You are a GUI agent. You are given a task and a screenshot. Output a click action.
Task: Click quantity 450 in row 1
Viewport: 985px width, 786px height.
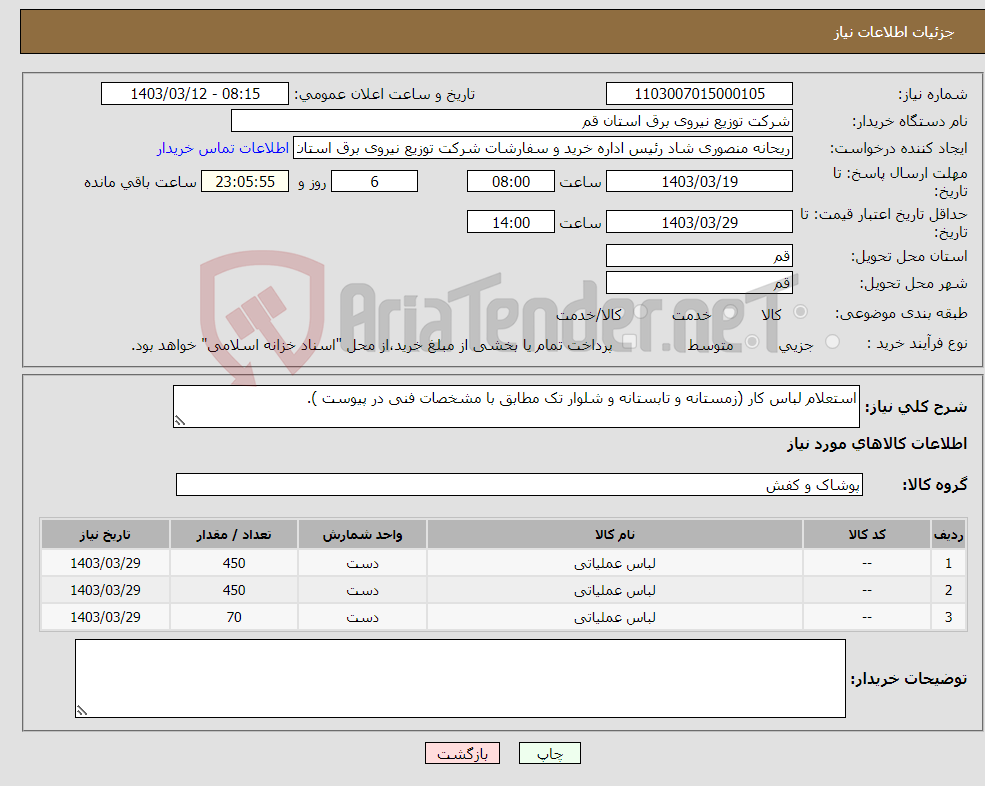234,564
